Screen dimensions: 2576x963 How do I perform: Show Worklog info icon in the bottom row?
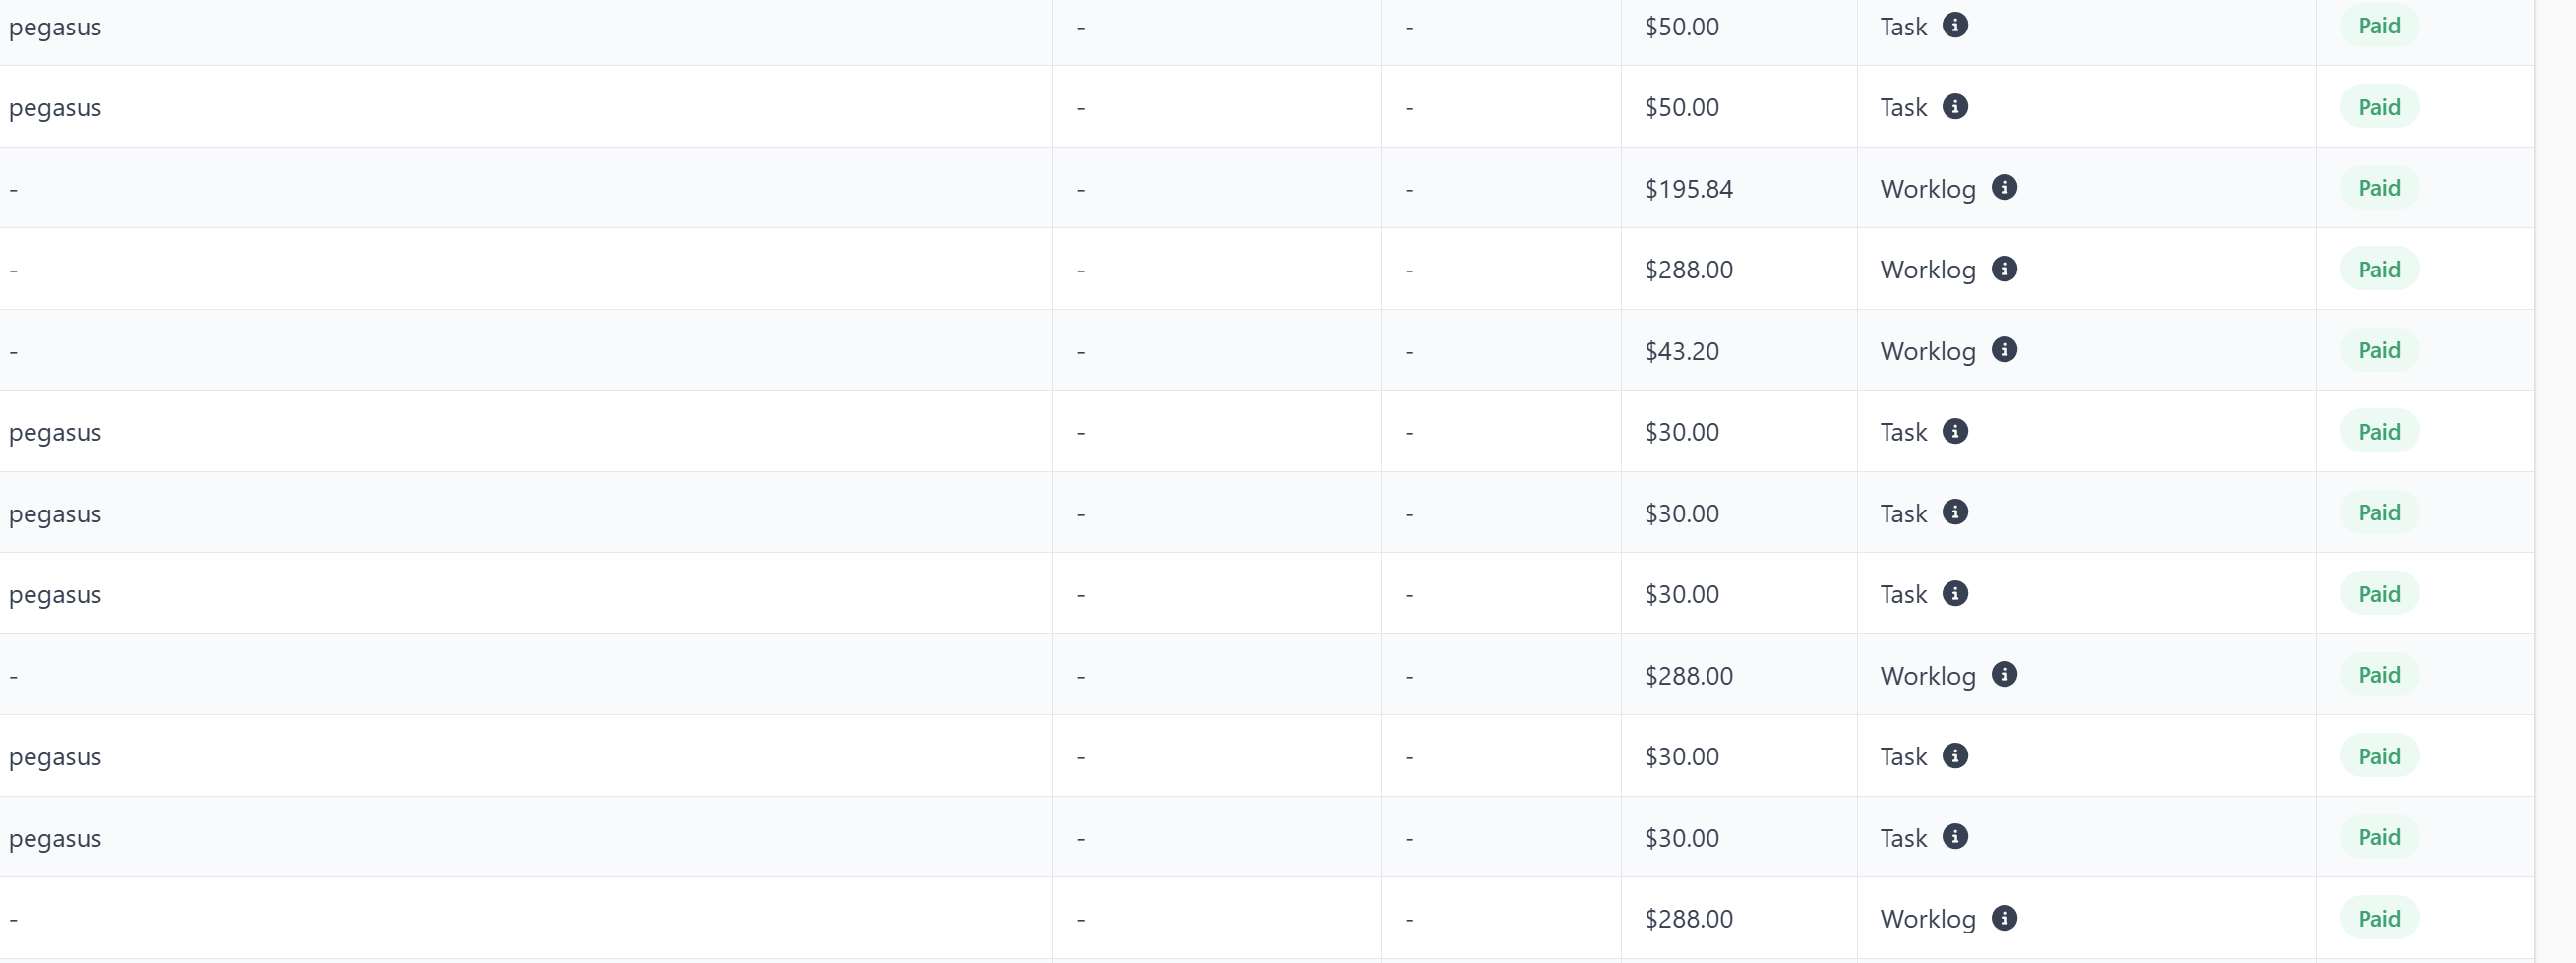[x=2004, y=918]
